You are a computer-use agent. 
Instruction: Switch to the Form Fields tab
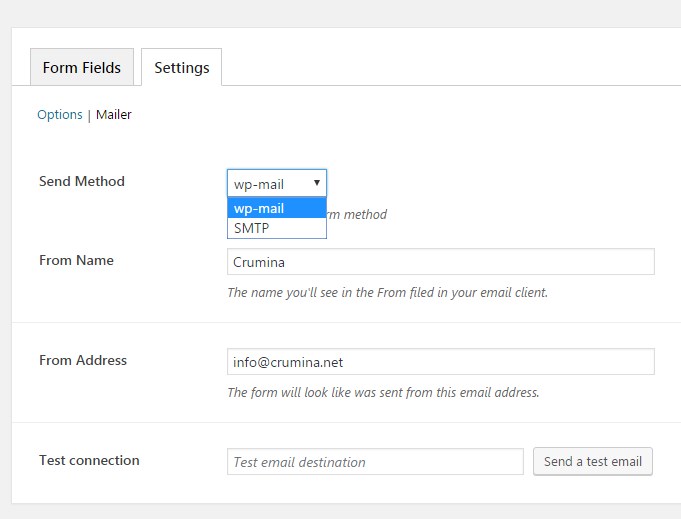(81, 68)
